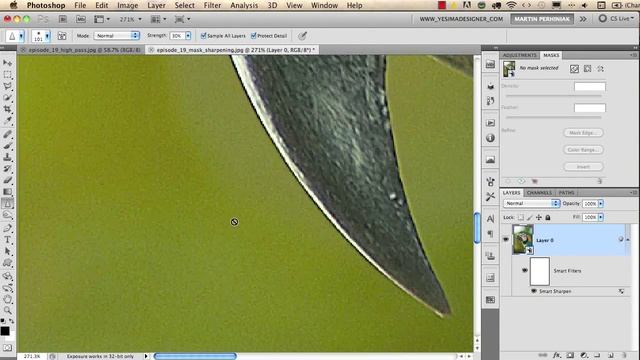Screen dimensions: 640x360
Task: Open the Image menu
Action: (x=127, y=5)
